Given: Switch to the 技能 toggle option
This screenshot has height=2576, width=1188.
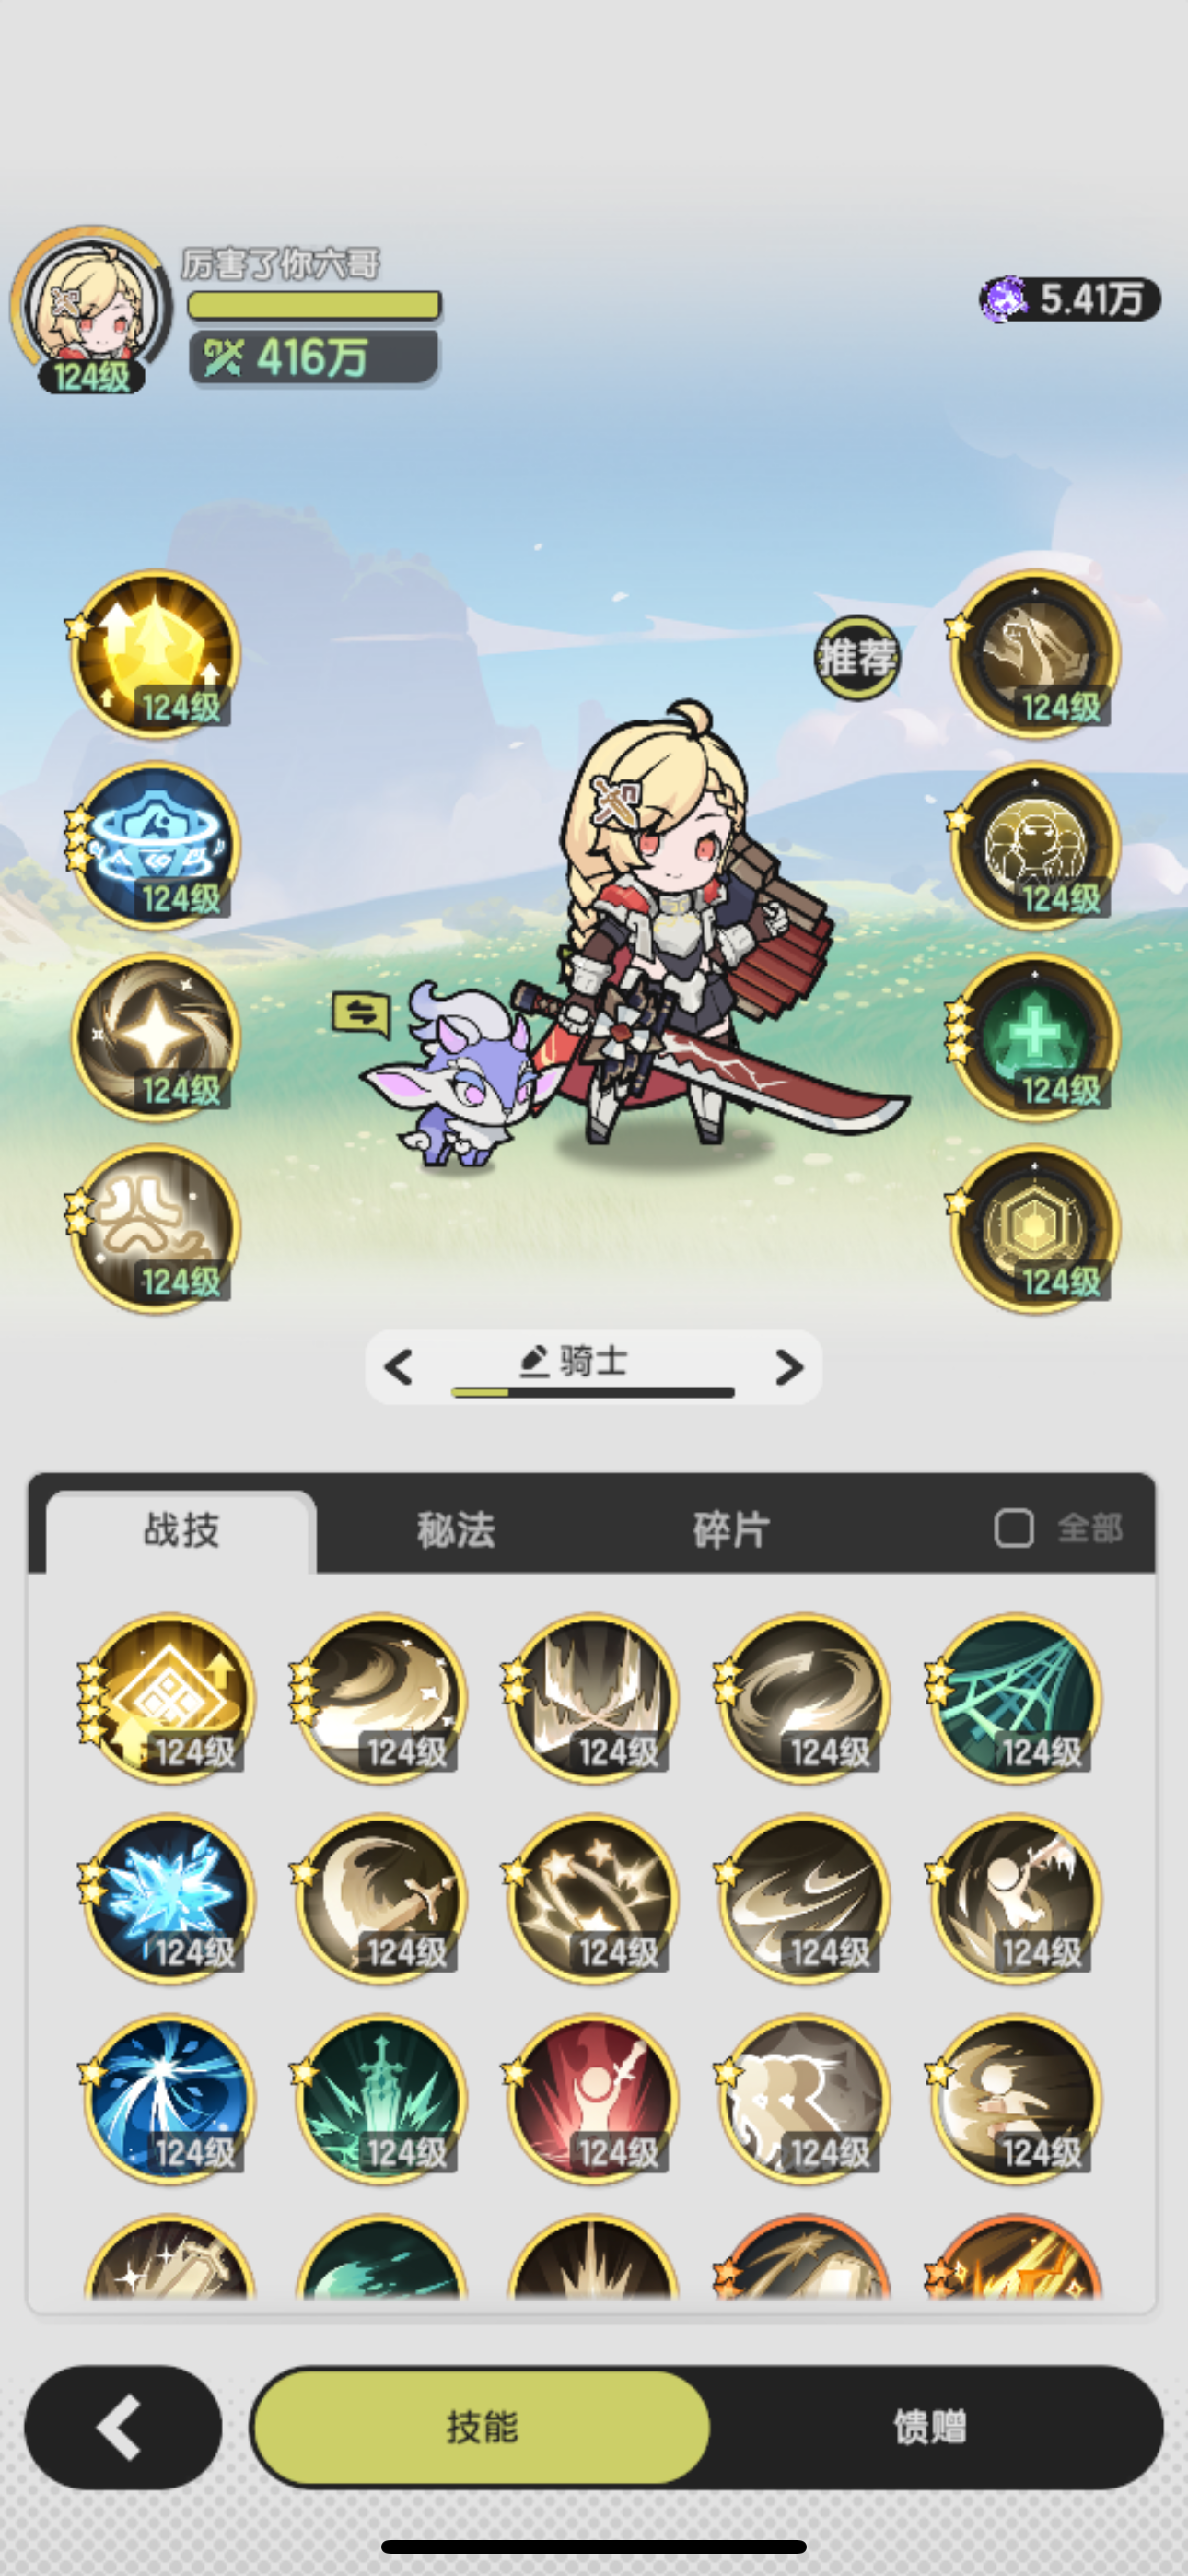Looking at the screenshot, I should click(481, 2427).
